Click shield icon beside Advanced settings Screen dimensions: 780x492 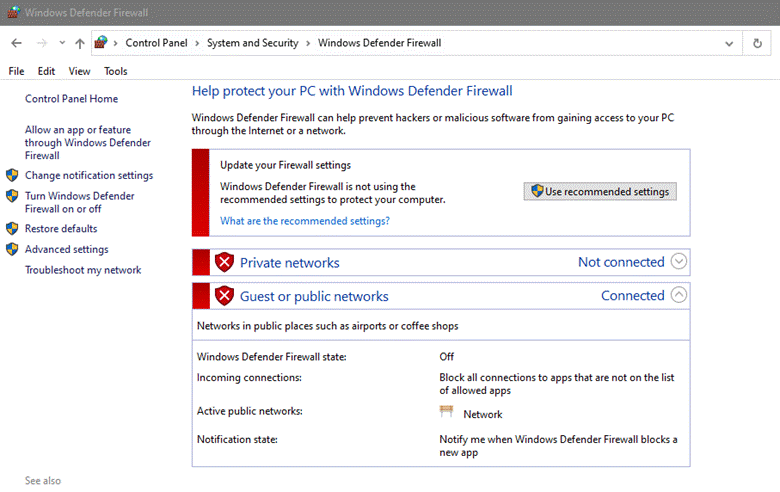pos(12,249)
